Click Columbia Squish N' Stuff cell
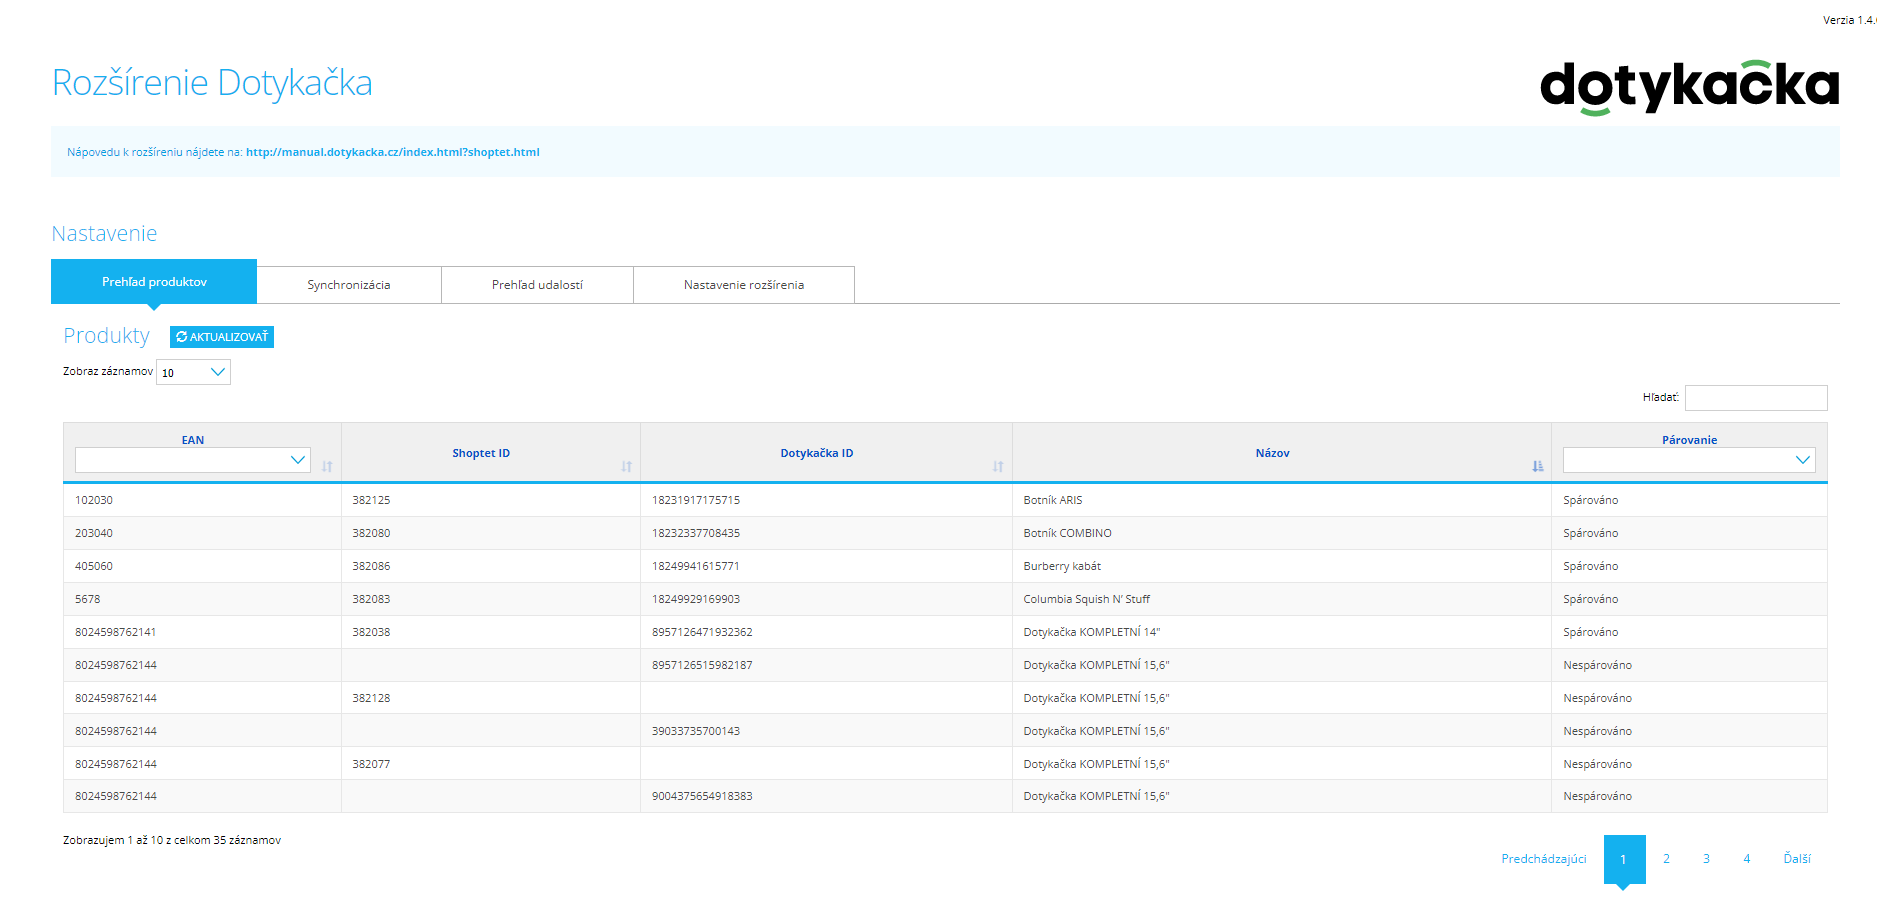 coord(1087,599)
